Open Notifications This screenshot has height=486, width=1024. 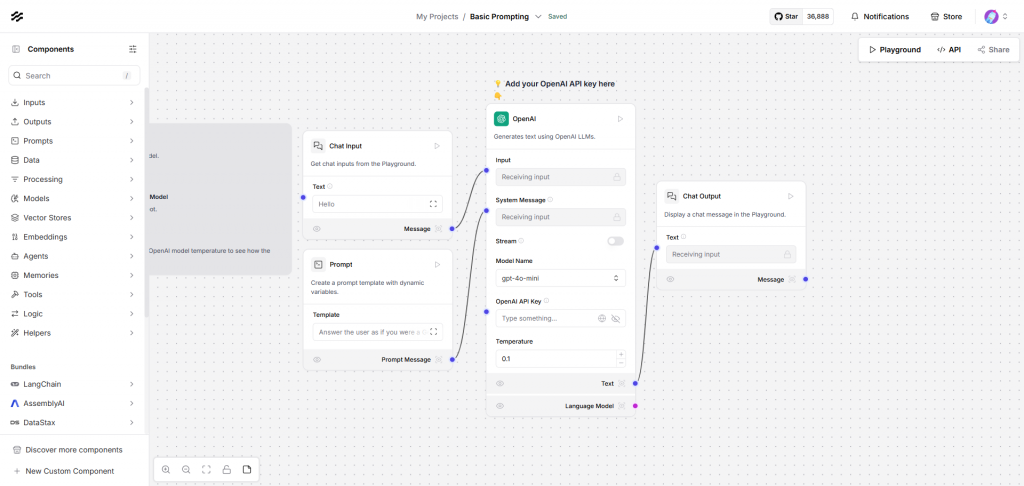tap(880, 16)
